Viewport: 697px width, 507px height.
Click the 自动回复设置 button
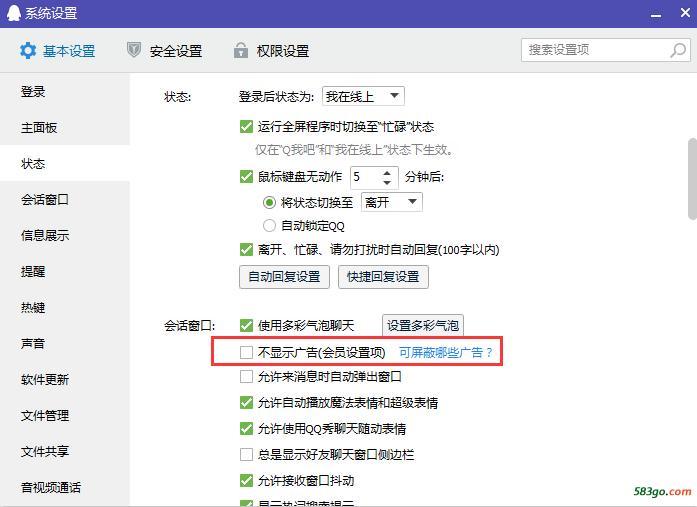(284, 277)
